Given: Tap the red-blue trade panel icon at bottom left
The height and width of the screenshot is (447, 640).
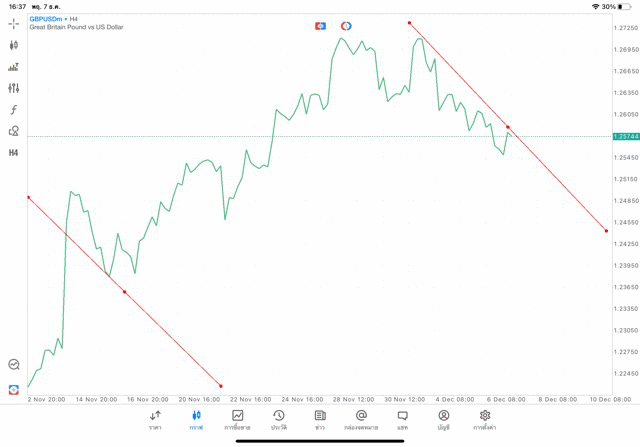Looking at the screenshot, I should tap(14, 389).
